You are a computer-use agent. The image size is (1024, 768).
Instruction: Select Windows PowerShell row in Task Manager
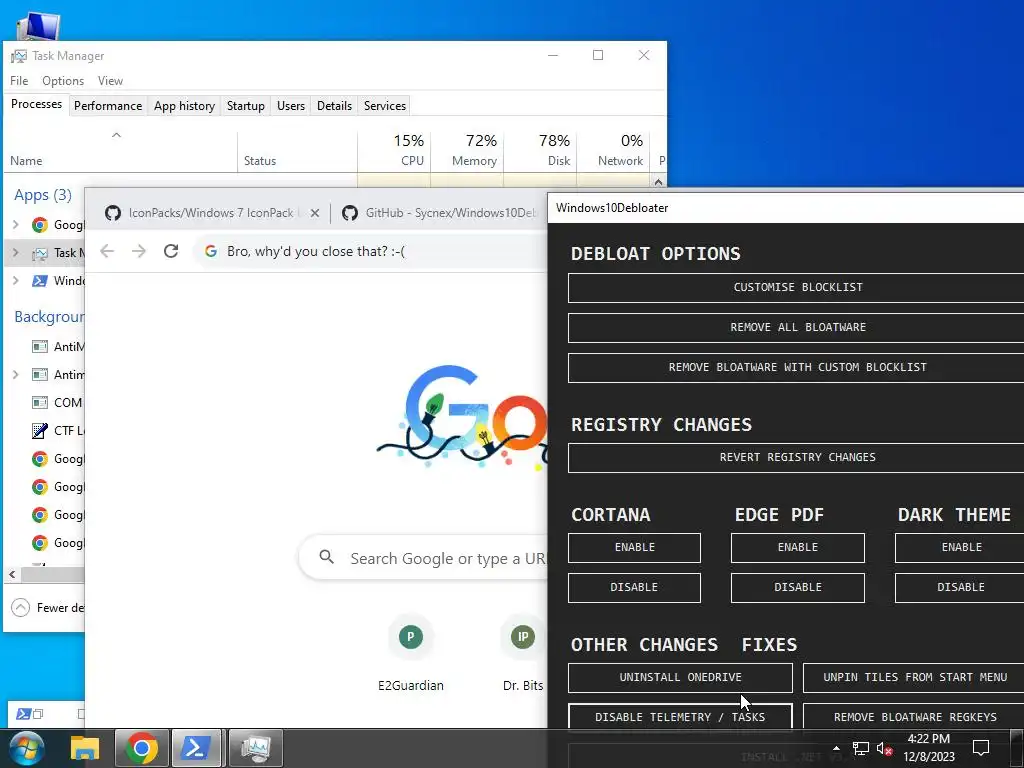point(44,281)
